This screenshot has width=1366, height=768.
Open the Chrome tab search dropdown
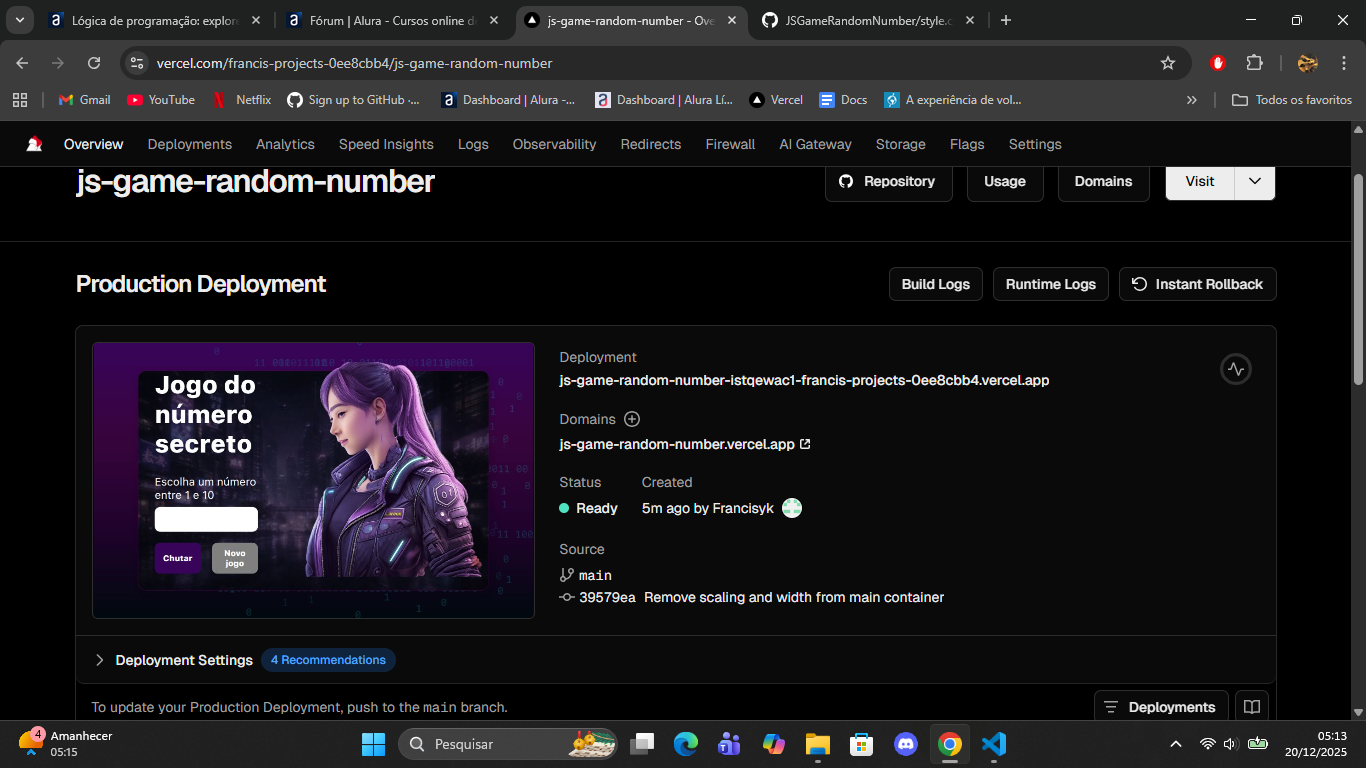[x=19, y=20]
